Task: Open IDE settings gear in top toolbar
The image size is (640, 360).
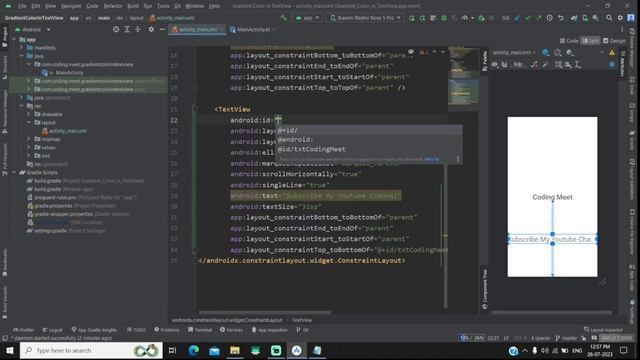Action: pyautogui.click(x=620, y=18)
